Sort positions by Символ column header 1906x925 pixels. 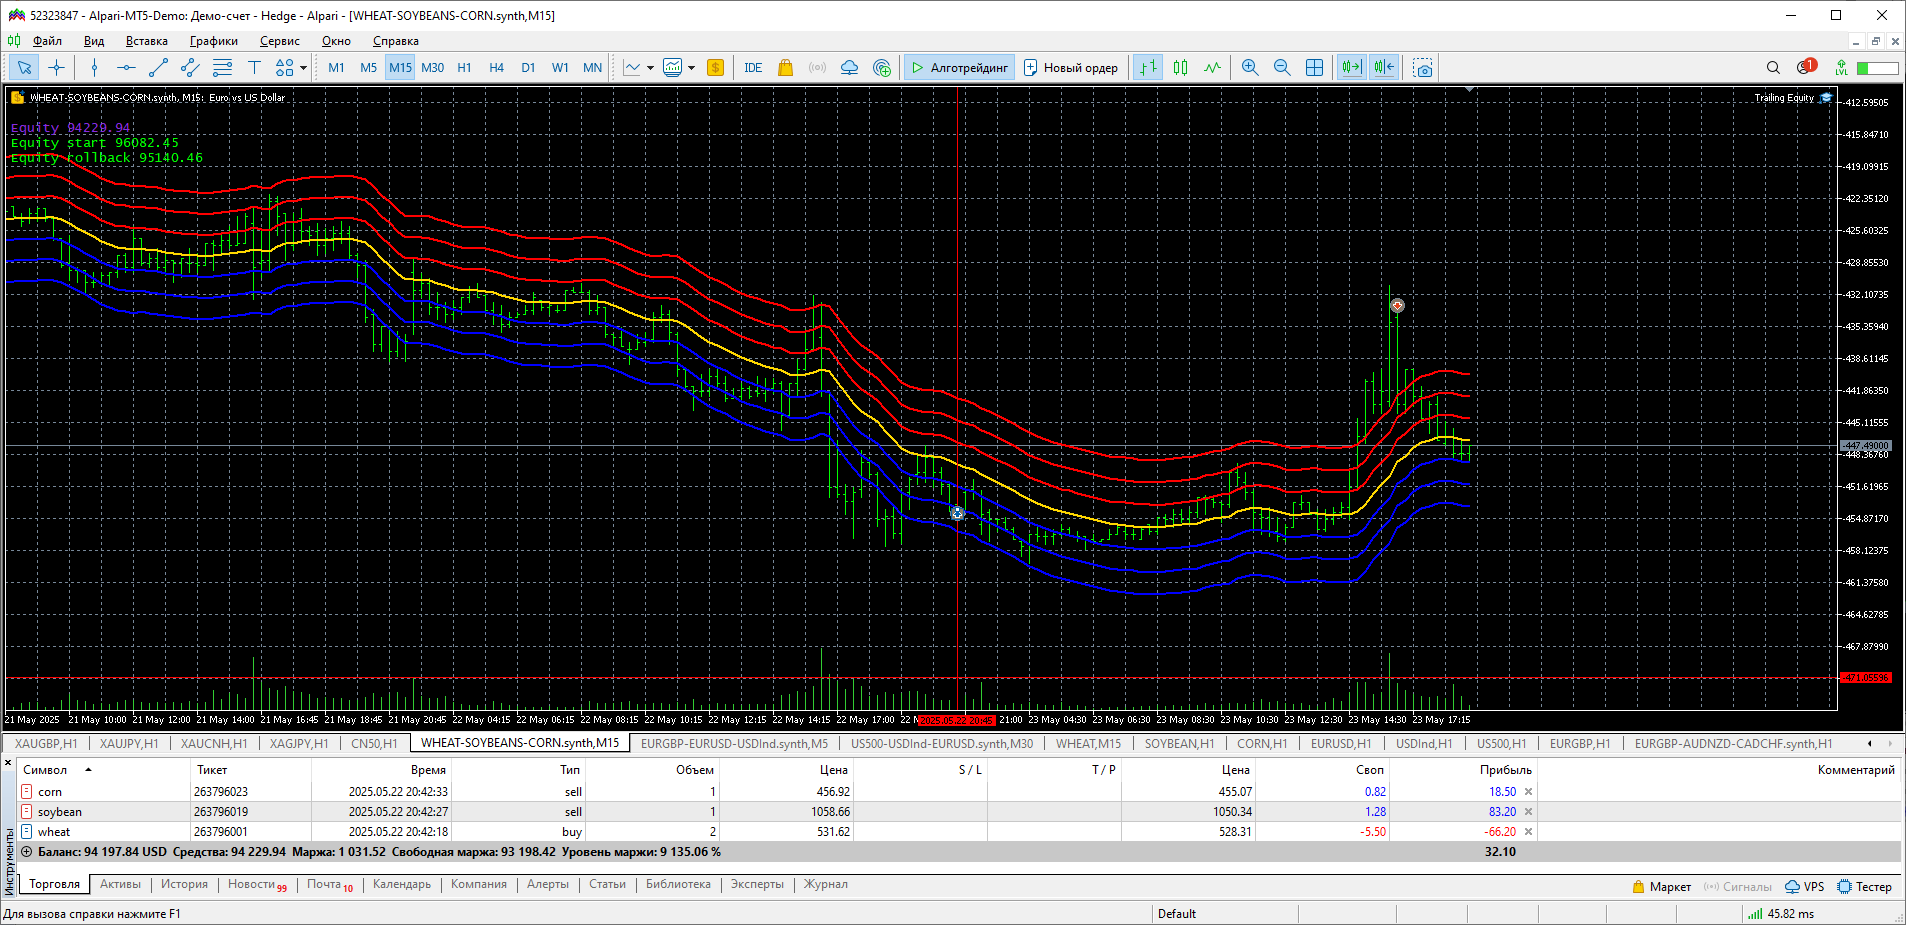coord(45,770)
